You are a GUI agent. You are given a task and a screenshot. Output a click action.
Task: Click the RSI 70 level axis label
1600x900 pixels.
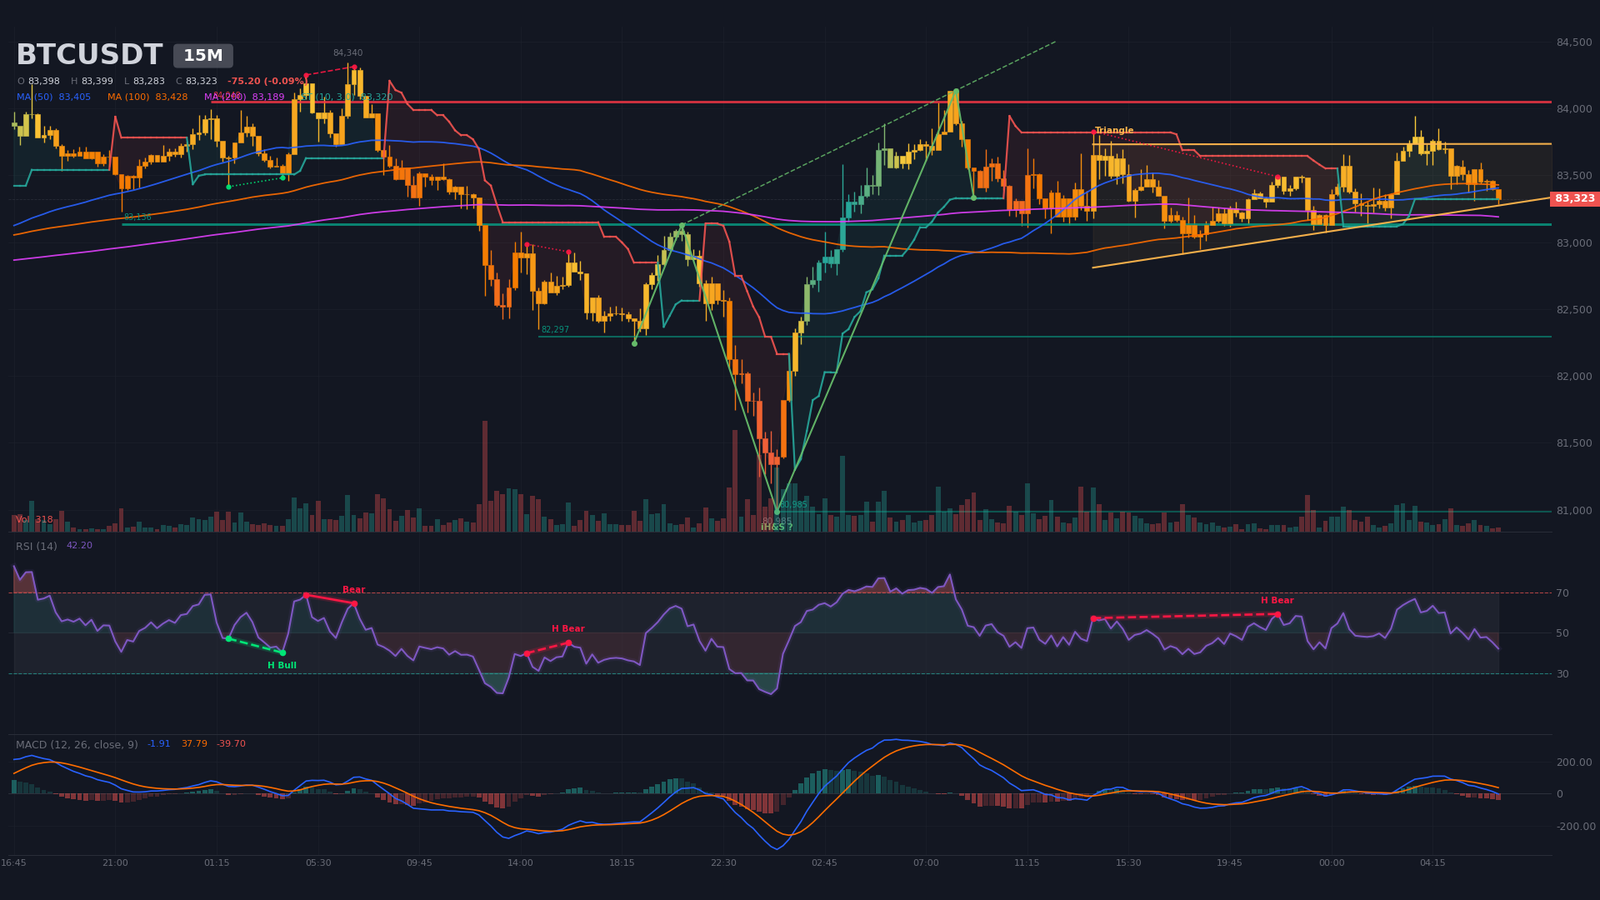1562,593
